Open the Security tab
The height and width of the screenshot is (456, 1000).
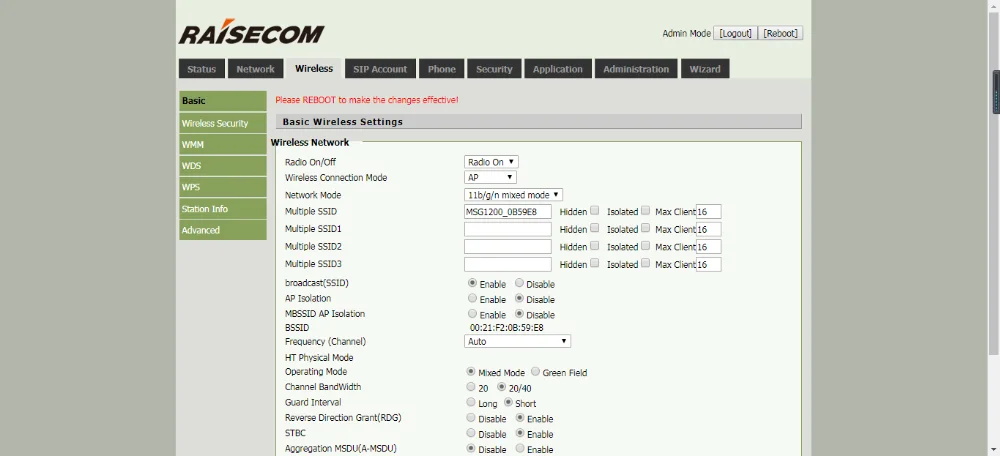coord(494,69)
